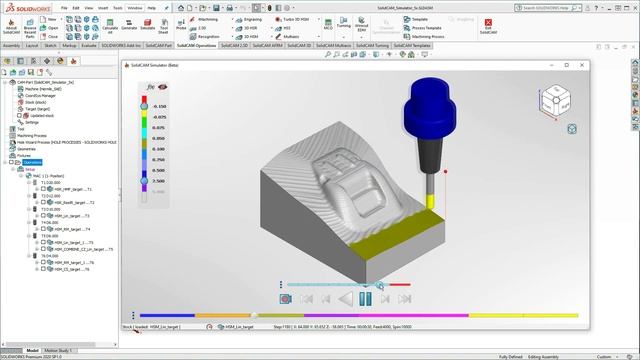Viewport: 640px width, 360px height.
Task: Click the view cube in simulator
Action: (555, 100)
